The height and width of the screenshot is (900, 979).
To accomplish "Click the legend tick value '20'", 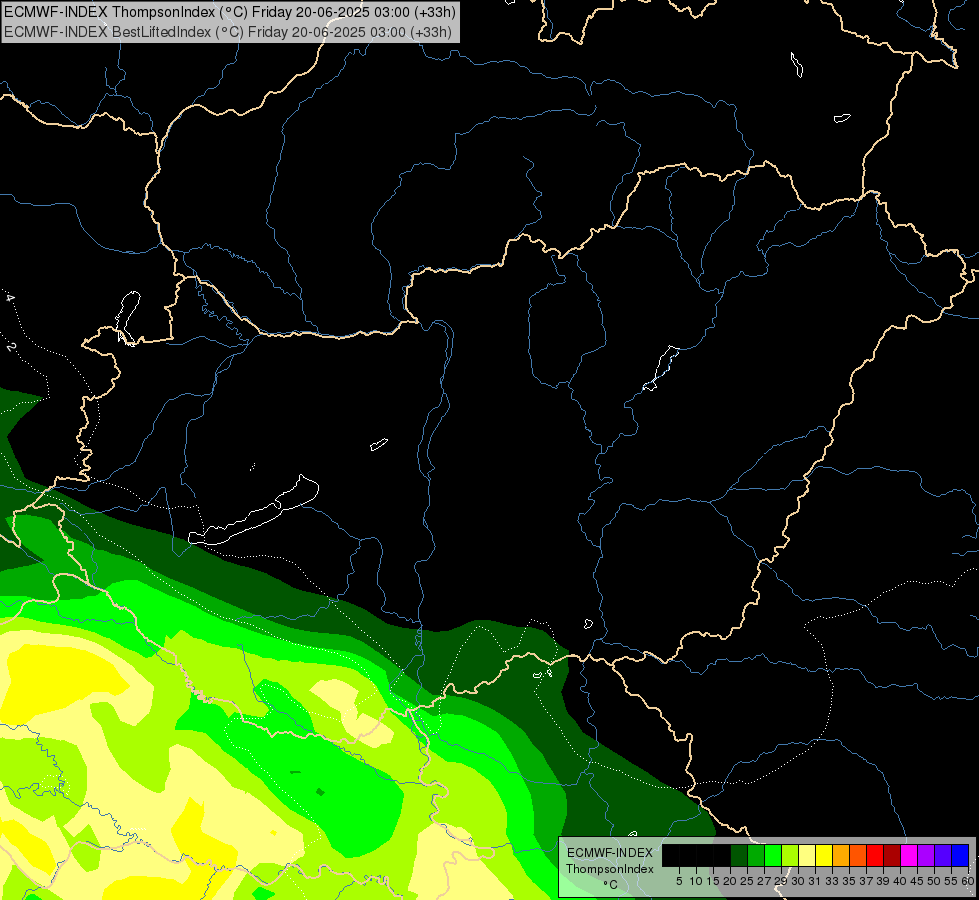I will tap(729, 881).
